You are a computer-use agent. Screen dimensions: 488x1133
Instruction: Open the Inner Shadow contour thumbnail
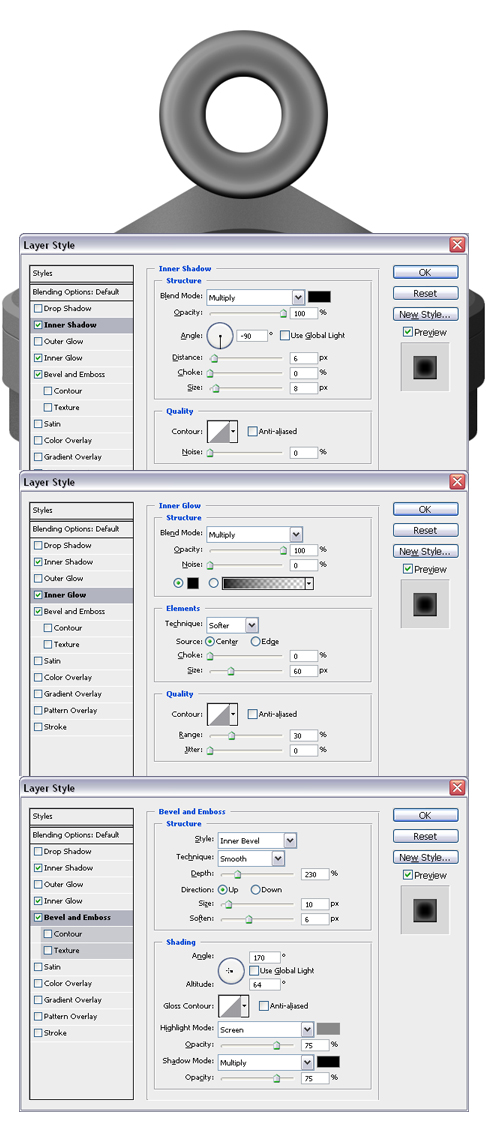[x=223, y=432]
